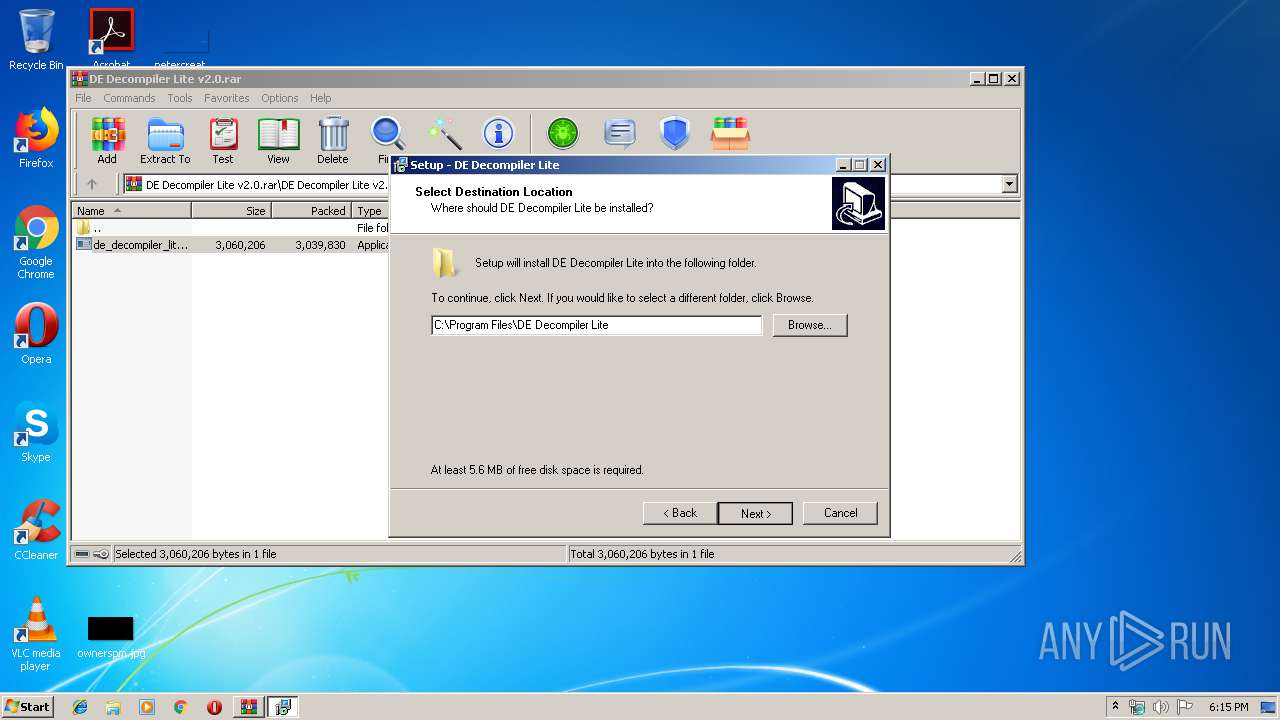Click the Extract To toolbar icon
1280x720 pixels.
pyautogui.click(x=165, y=140)
